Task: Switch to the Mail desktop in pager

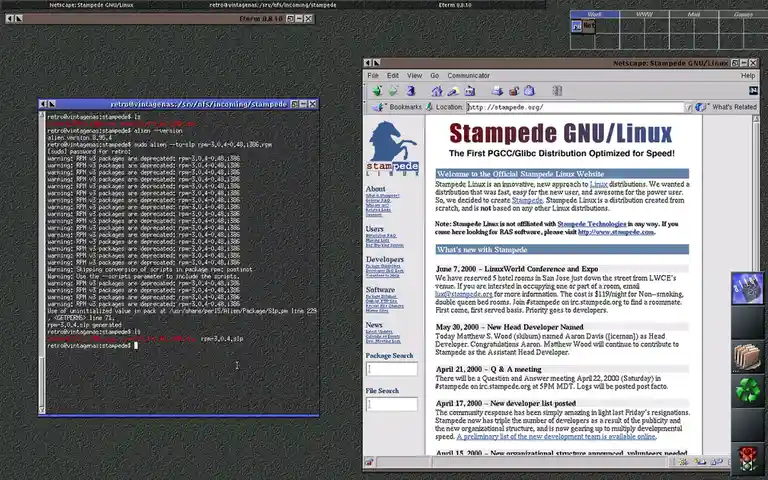Action: 694,15
